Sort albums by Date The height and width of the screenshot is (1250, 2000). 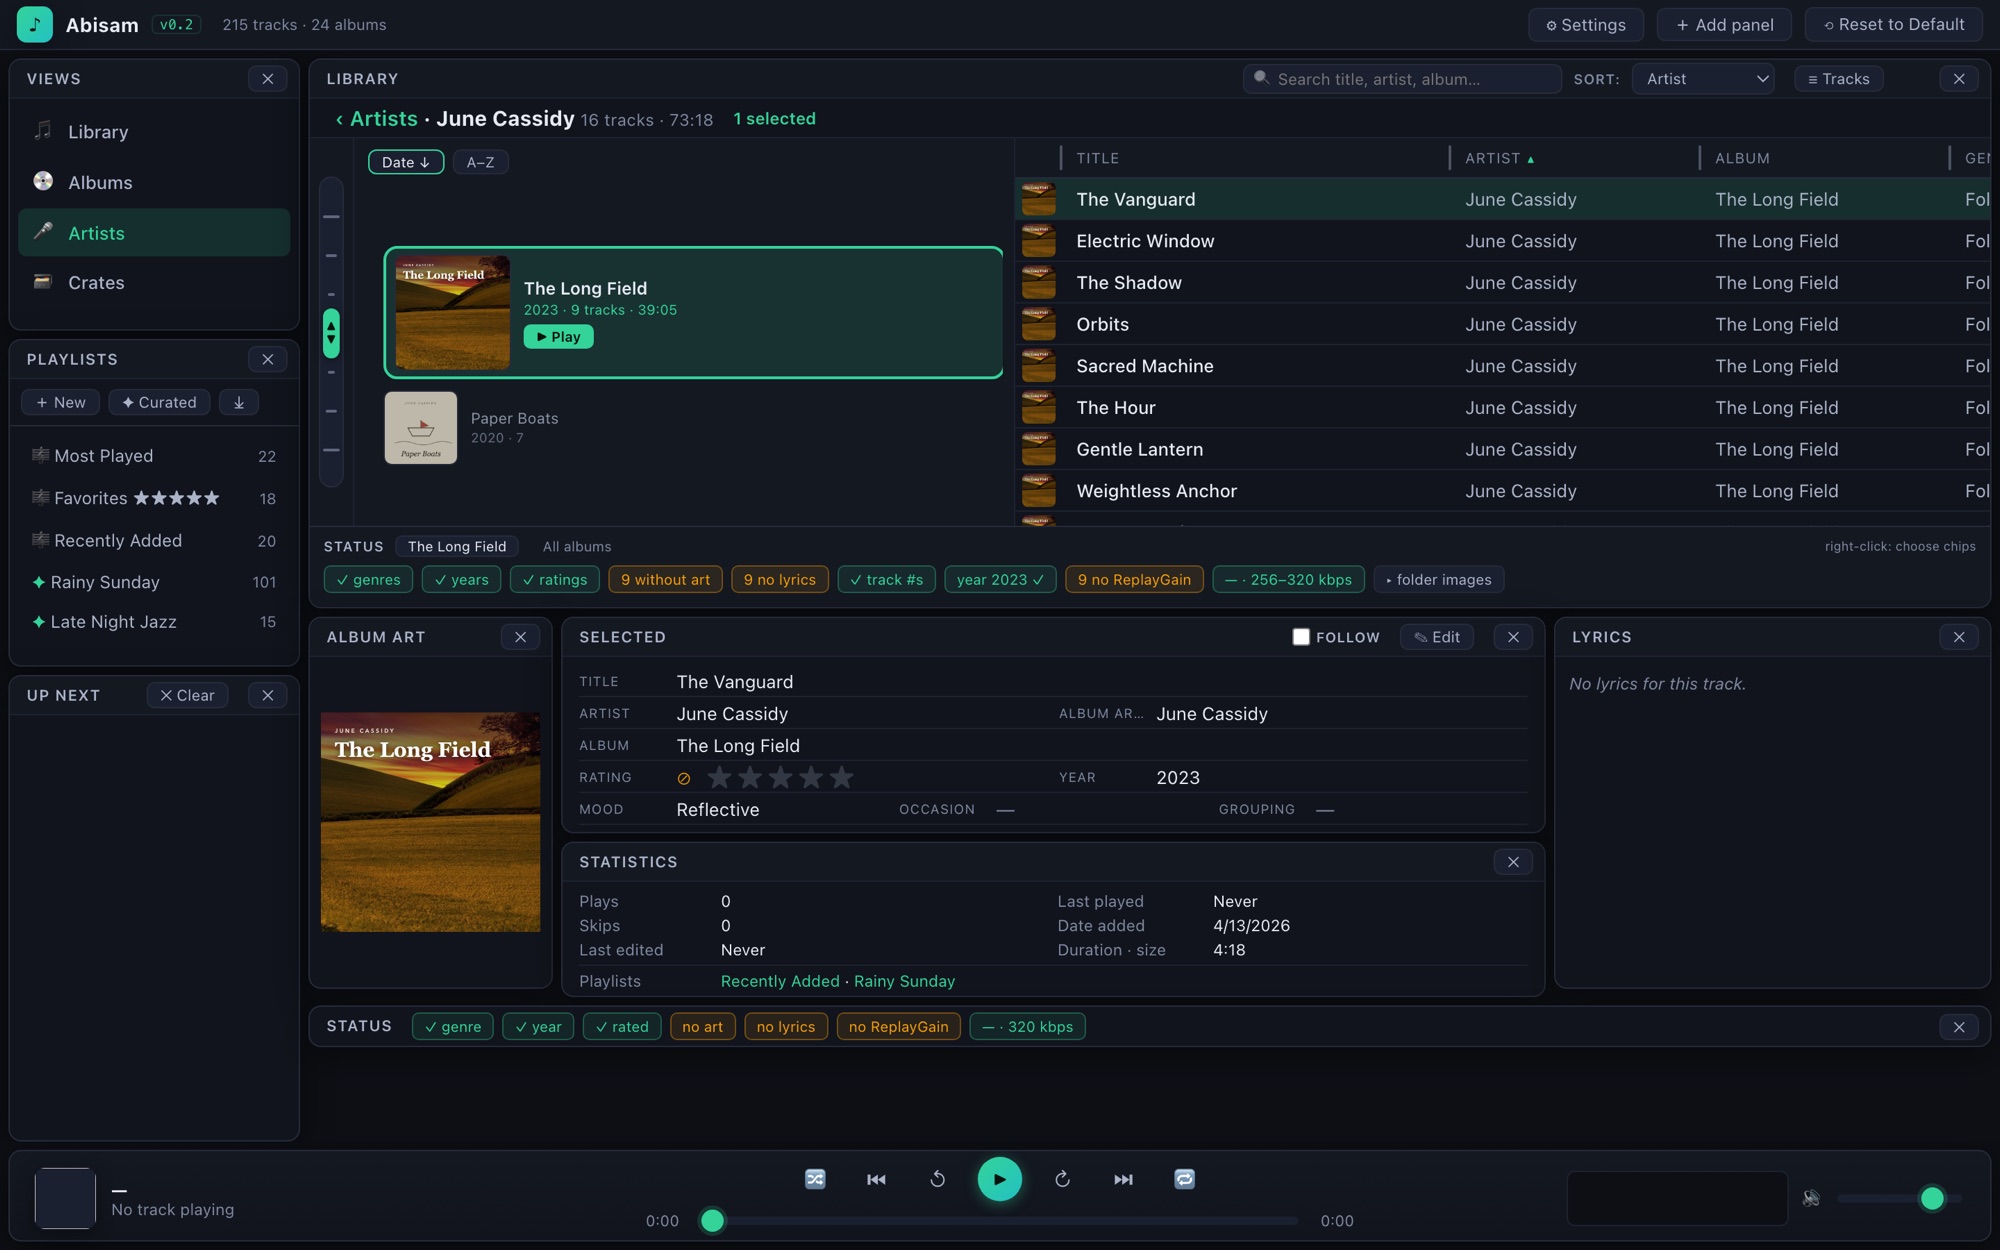click(x=406, y=162)
